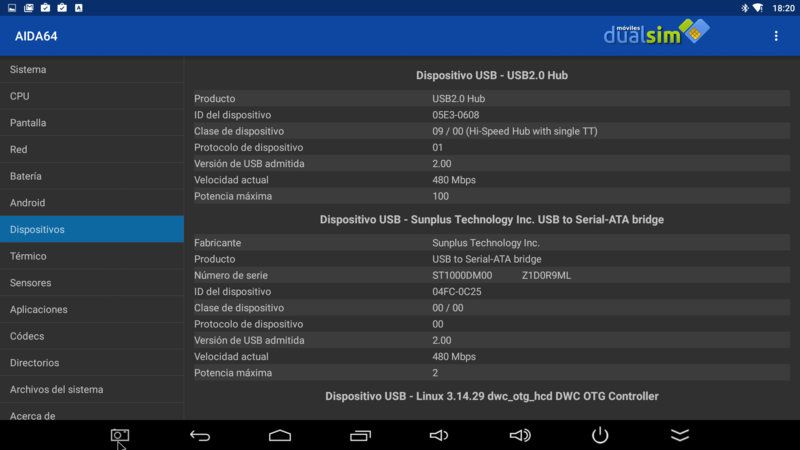Tap the back arrow navigation icon

tap(200, 435)
